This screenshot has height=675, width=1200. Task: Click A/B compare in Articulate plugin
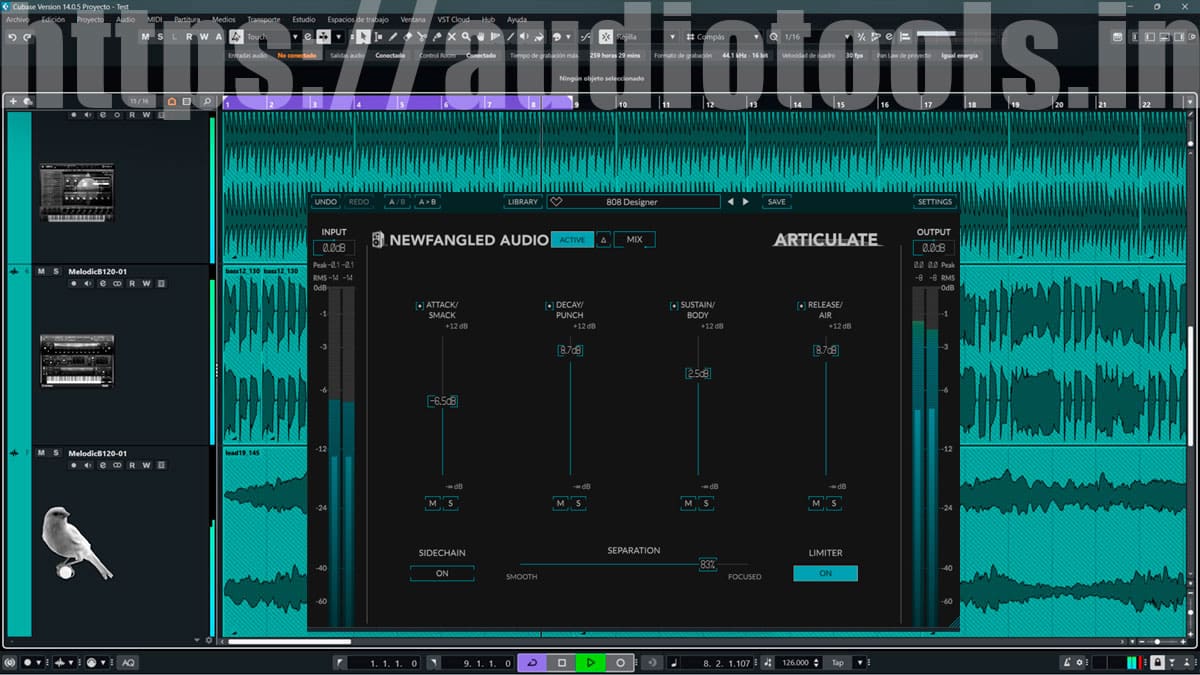(397, 202)
